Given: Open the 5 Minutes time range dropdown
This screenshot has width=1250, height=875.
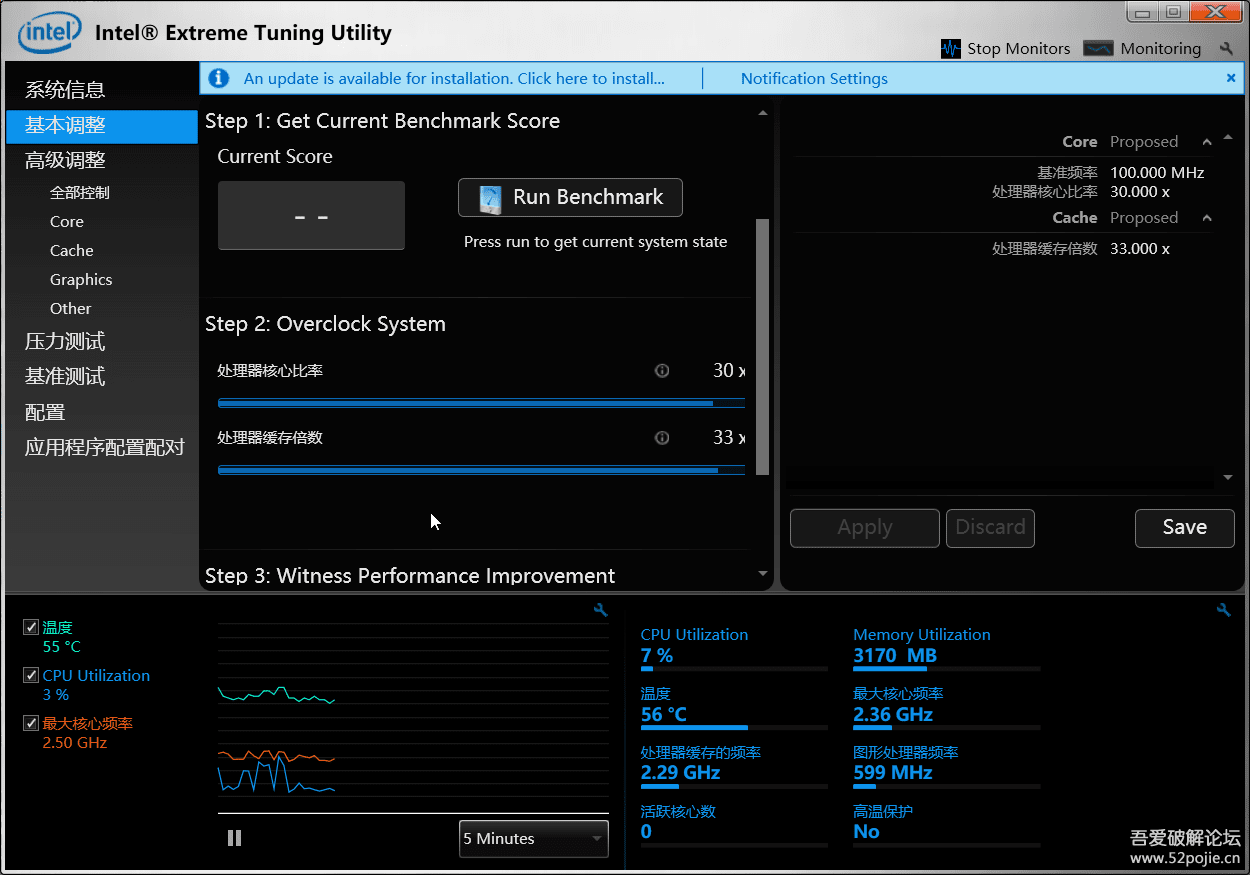Looking at the screenshot, I should point(534,839).
